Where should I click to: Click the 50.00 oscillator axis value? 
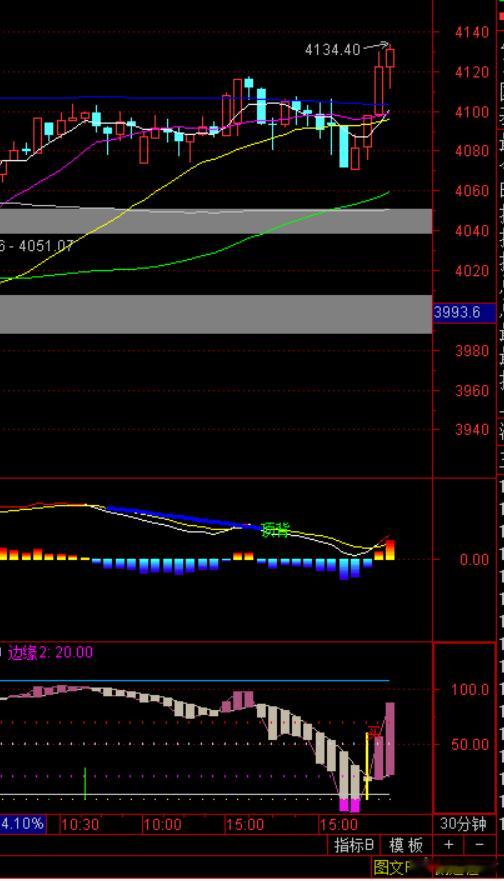point(470,744)
